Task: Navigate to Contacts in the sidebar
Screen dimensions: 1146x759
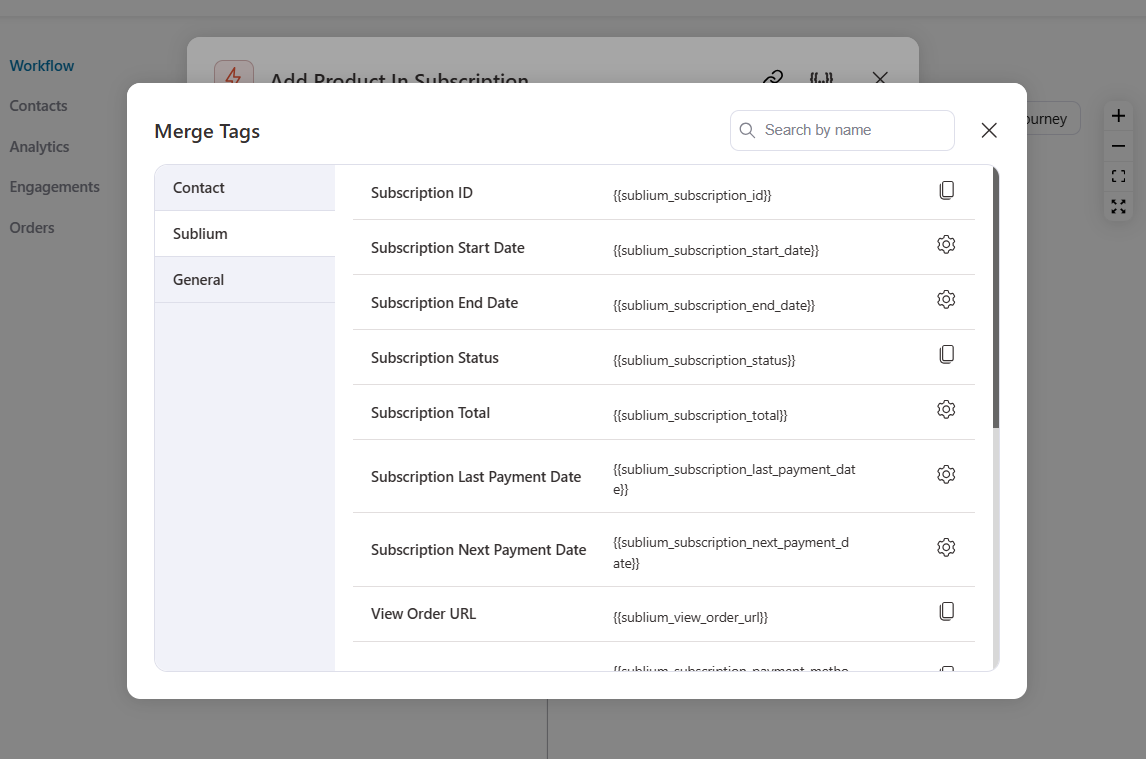Action: point(38,105)
